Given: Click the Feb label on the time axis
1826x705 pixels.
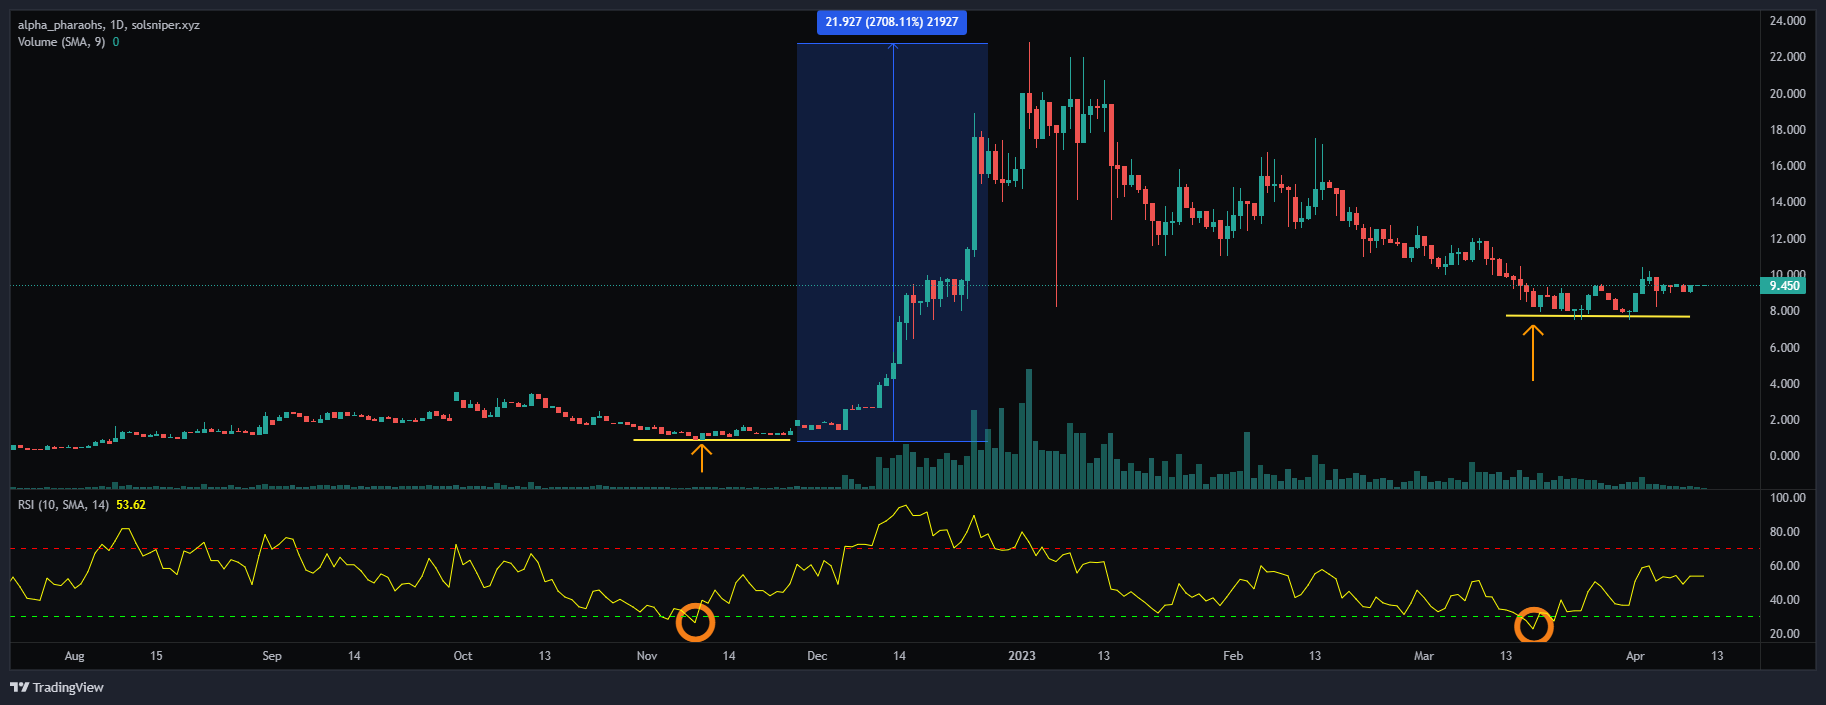Looking at the screenshot, I should [x=1233, y=656].
